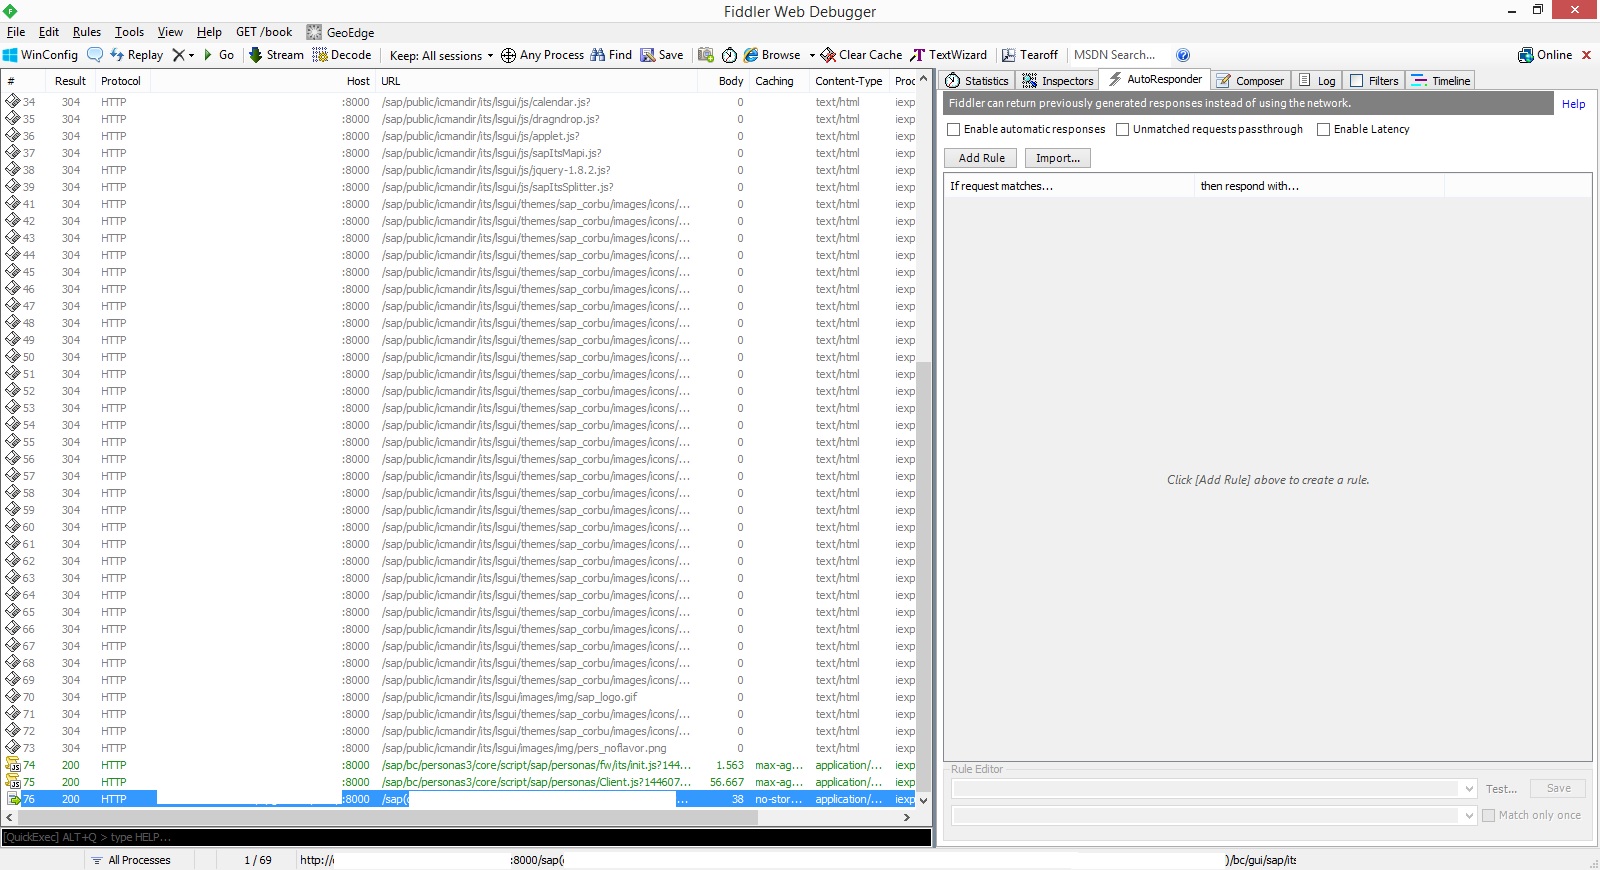The width and height of the screenshot is (1600, 870).
Task: Click the camera screenshot icon
Action: [706, 55]
